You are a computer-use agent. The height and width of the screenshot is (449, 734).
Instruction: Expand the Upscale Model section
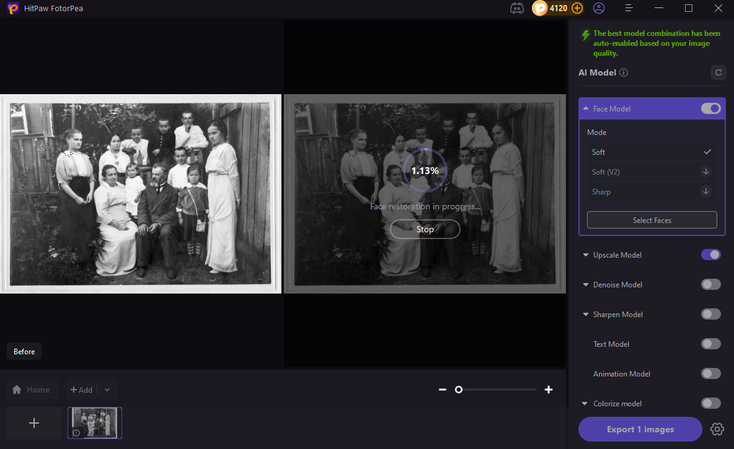click(585, 255)
